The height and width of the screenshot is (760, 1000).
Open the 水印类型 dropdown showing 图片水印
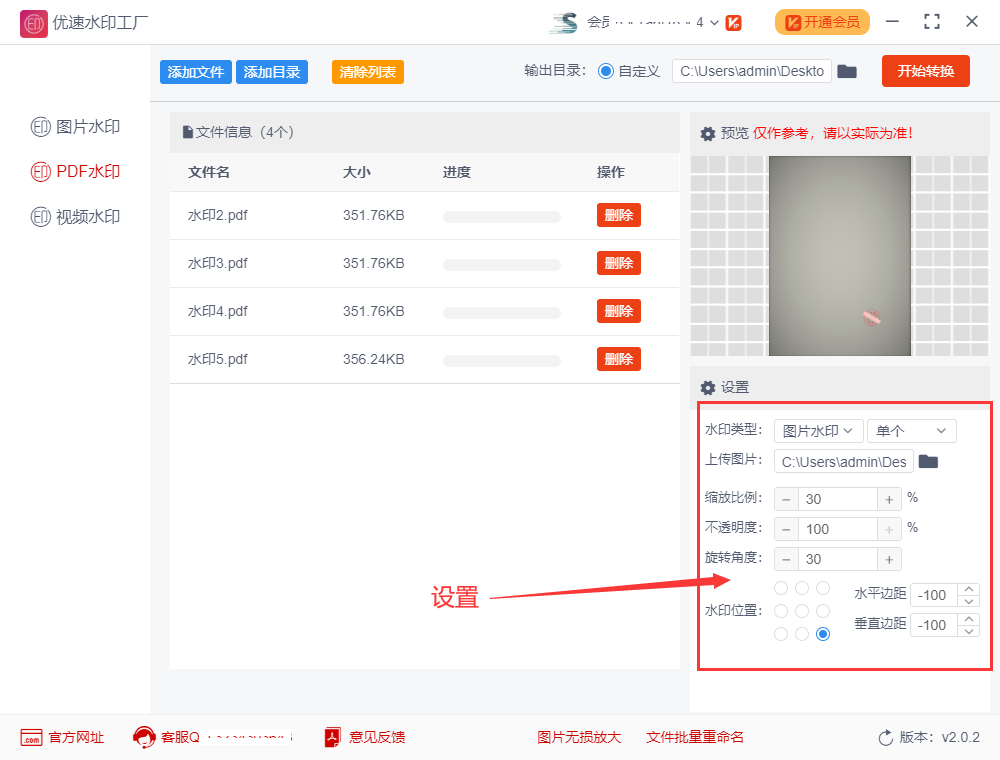point(818,430)
